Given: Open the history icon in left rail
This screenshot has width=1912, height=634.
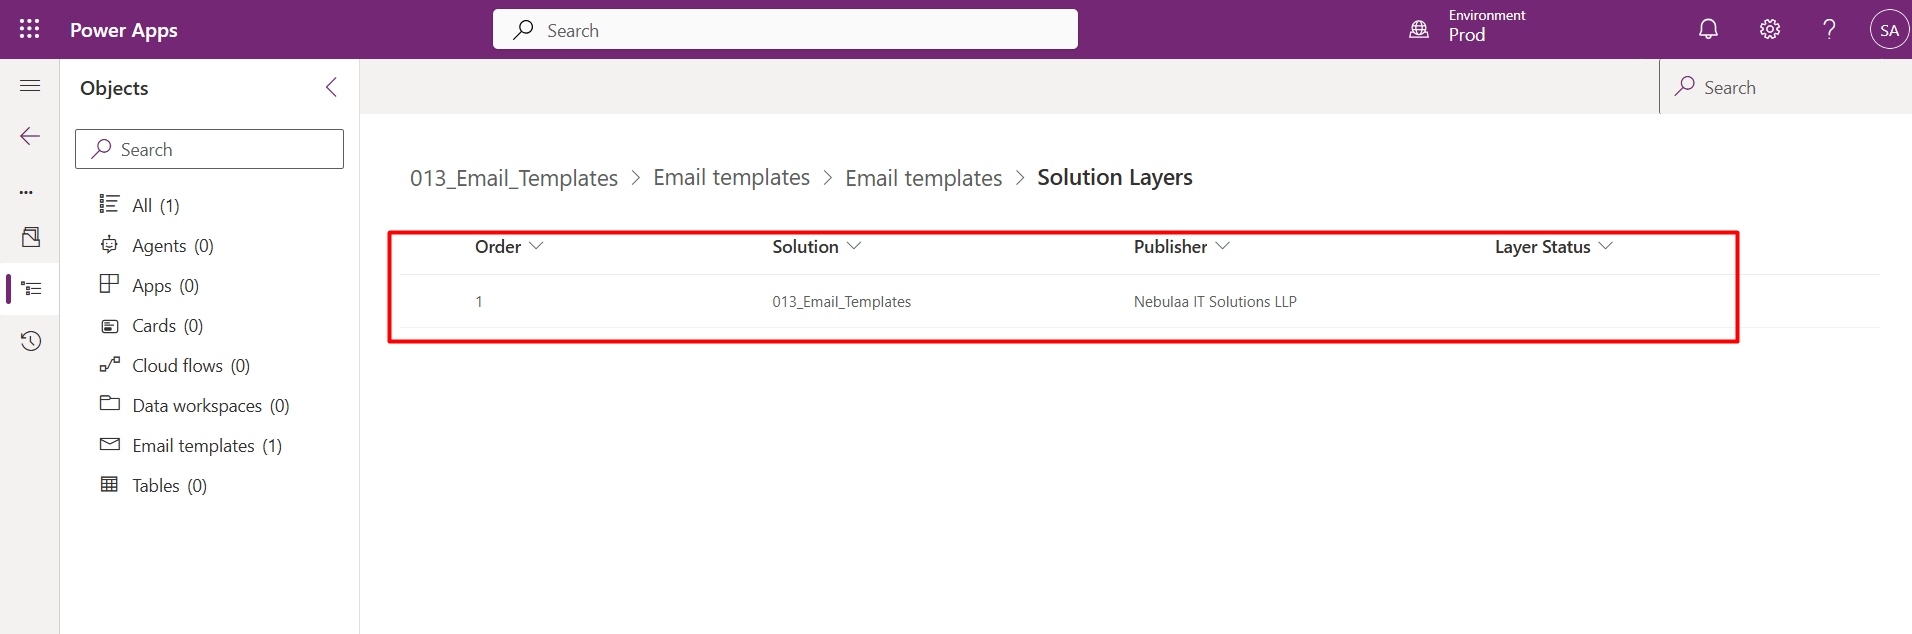Looking at the screenshot, I should click(x=31, y=341).
